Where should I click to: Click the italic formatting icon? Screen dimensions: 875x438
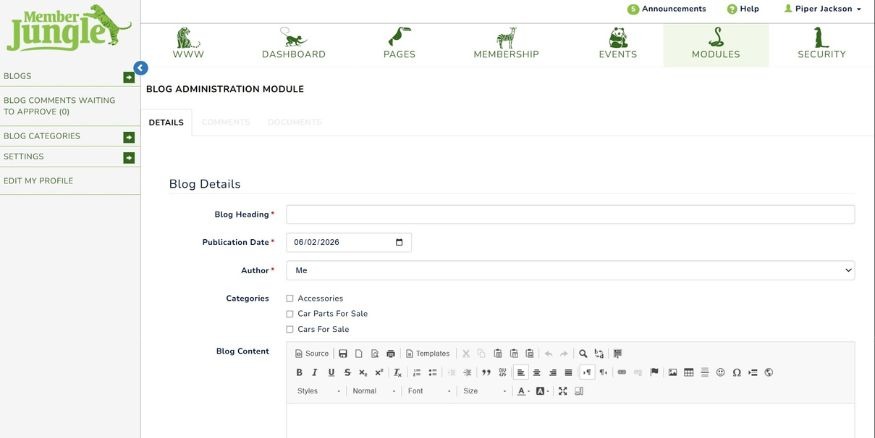(x=315, y=372)
